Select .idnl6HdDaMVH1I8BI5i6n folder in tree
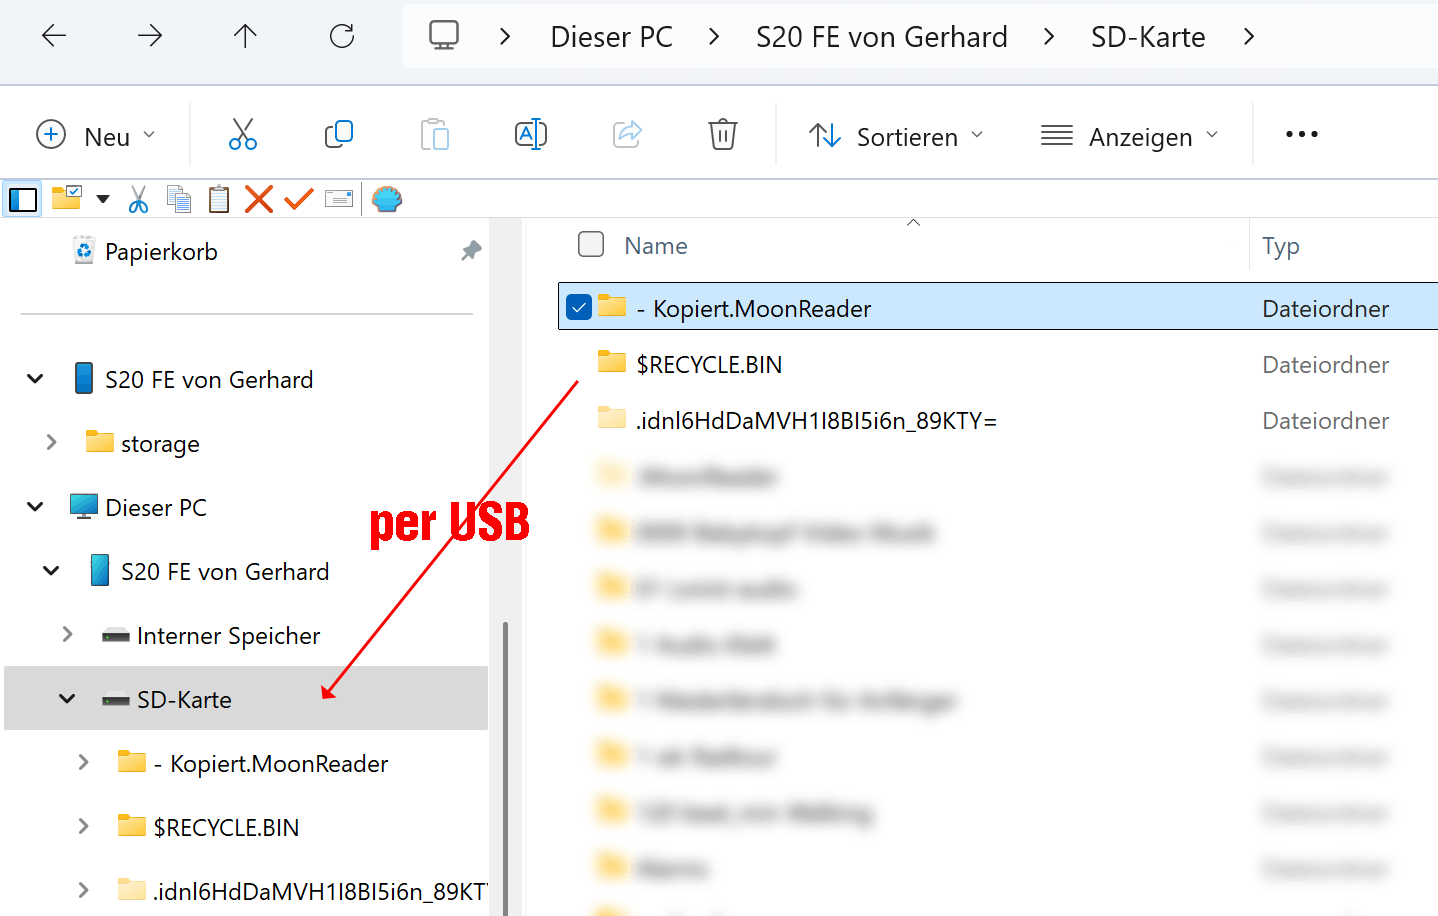Viewport: 1438px width, 916px height. (319, 891)
